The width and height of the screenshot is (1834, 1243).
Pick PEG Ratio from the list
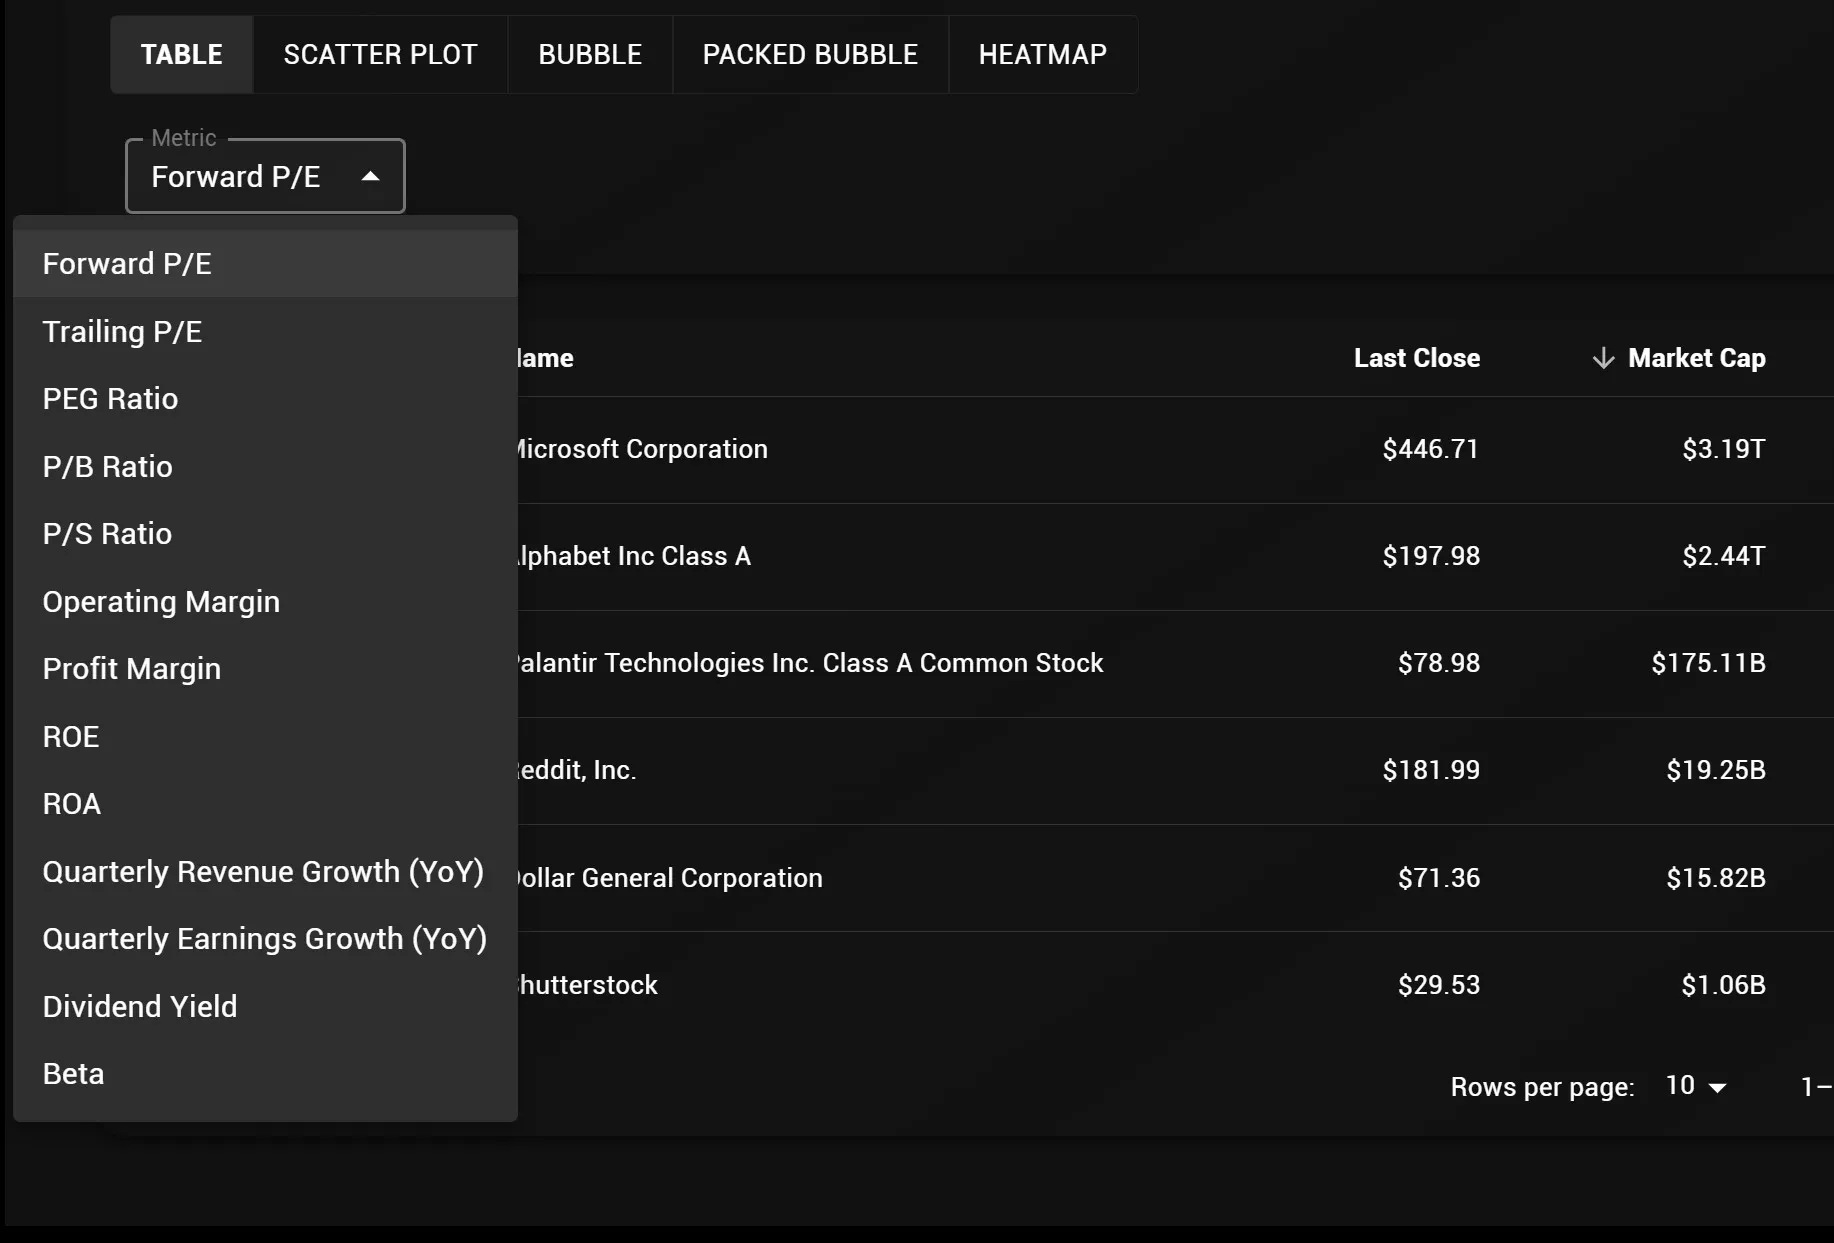tap(265, 399)
